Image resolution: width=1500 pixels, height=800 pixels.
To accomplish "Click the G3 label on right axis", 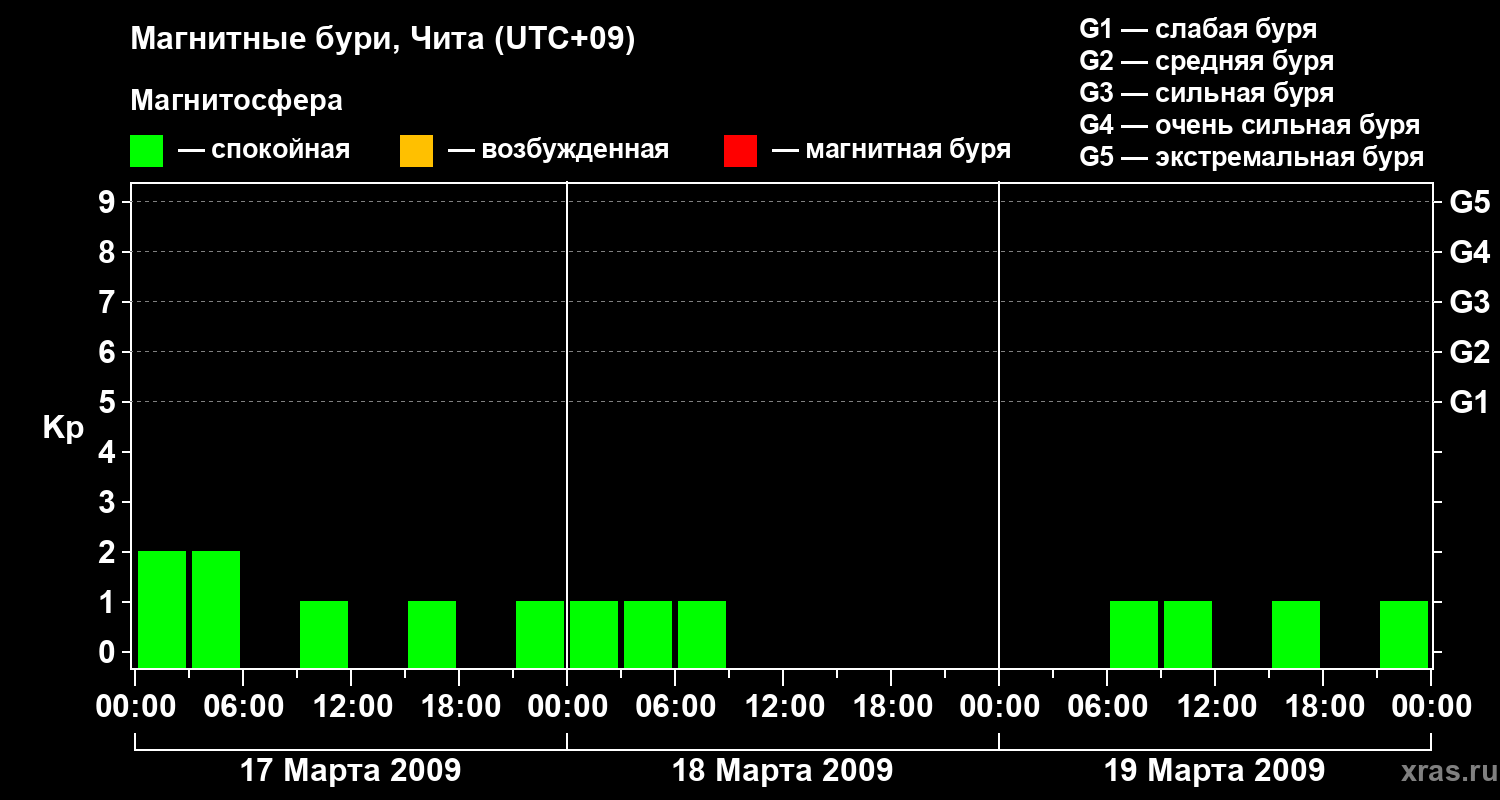I will click(x=1469, y=303).
